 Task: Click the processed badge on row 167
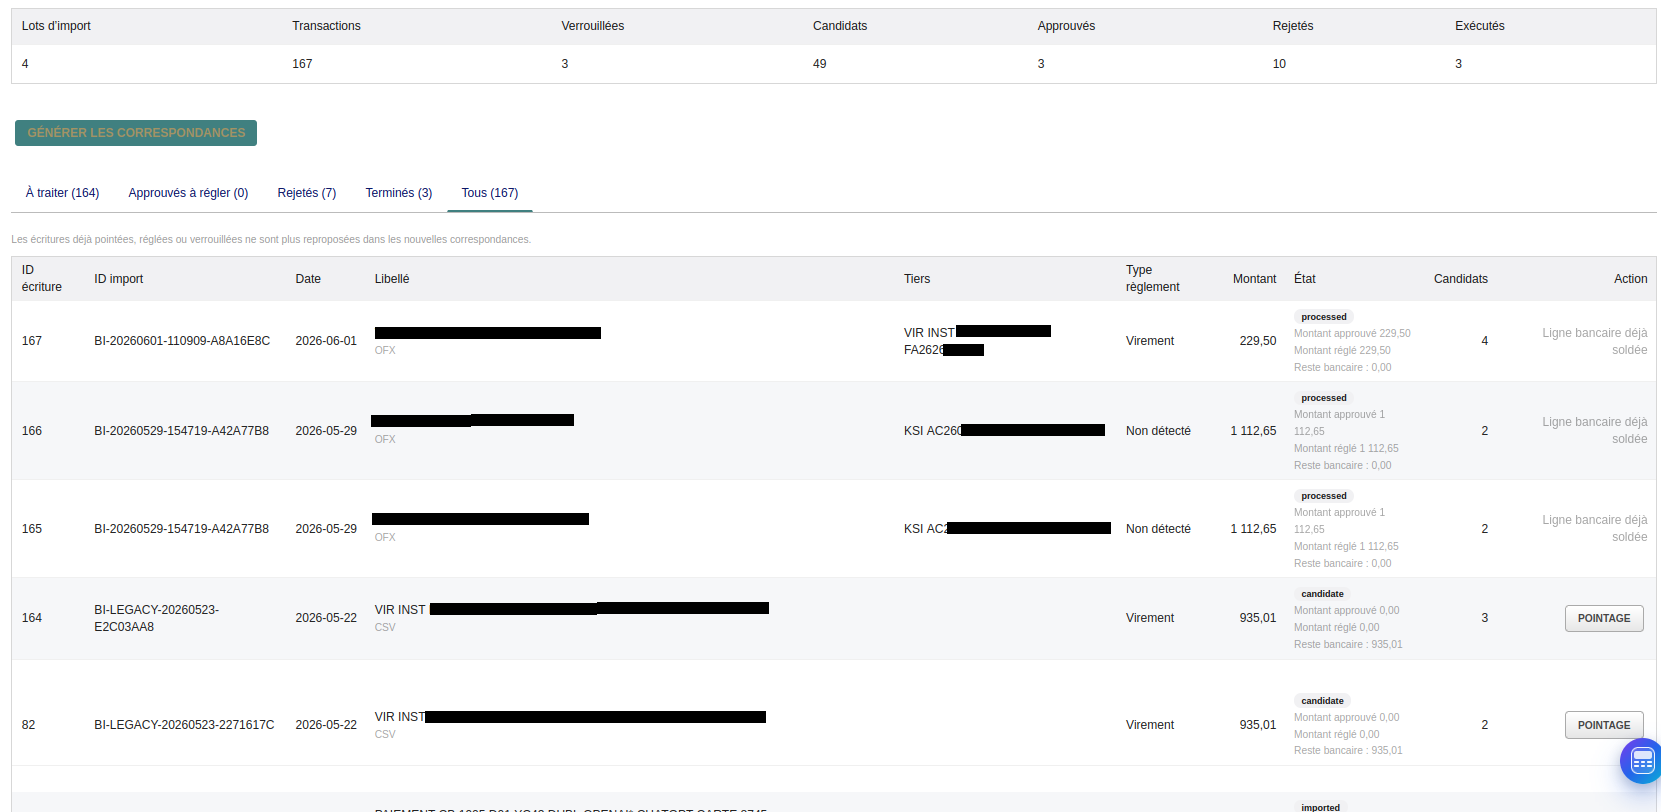point(1324,317)
